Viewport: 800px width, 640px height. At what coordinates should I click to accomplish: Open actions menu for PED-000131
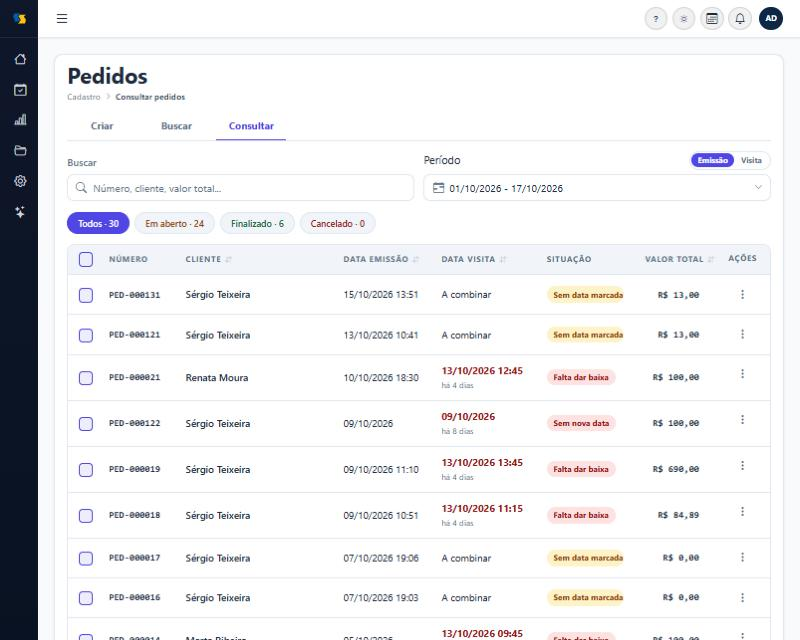pos(742,294)
